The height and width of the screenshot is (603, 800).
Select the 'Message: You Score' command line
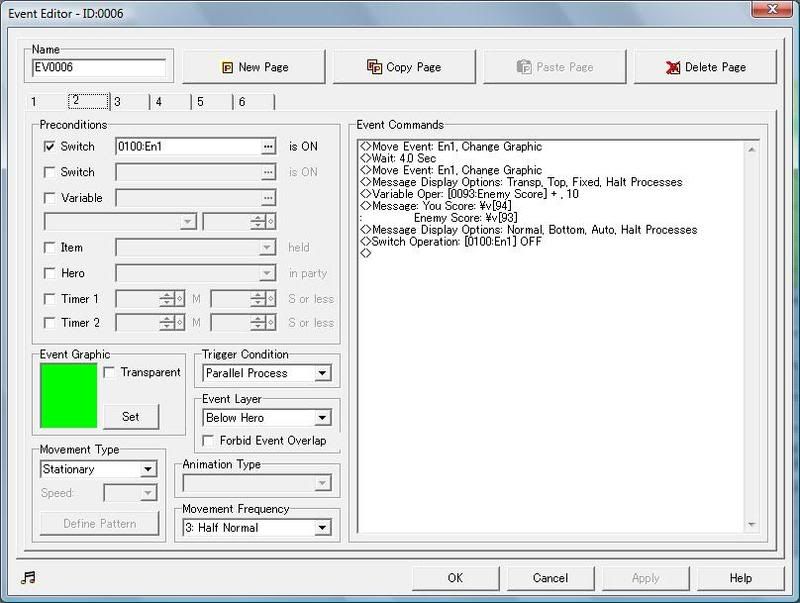click(436, 206)
